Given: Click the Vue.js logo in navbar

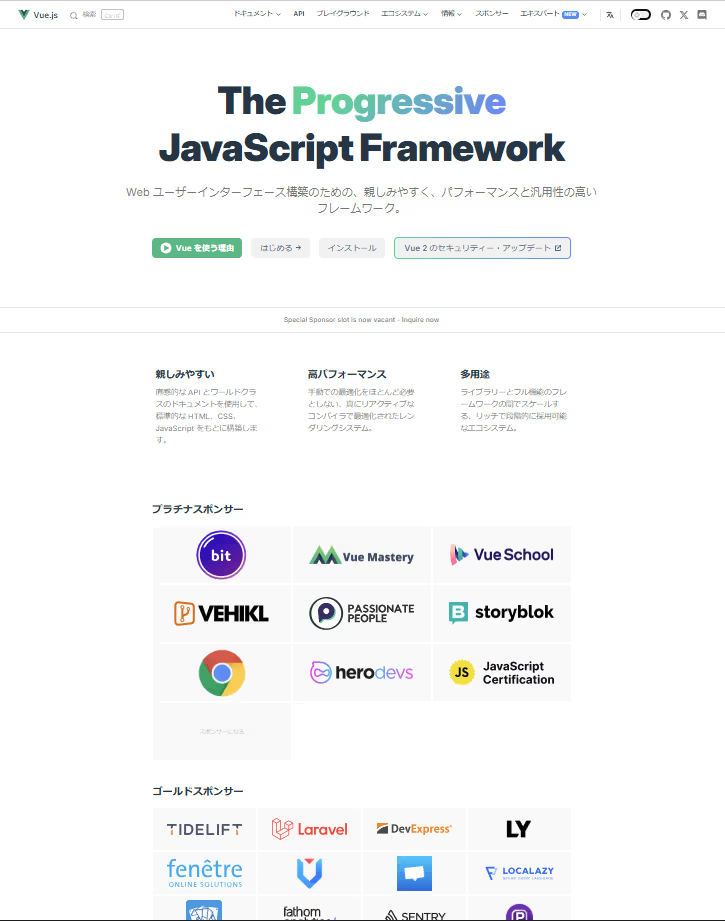Looking at the screenshot, I should [38, 15].
